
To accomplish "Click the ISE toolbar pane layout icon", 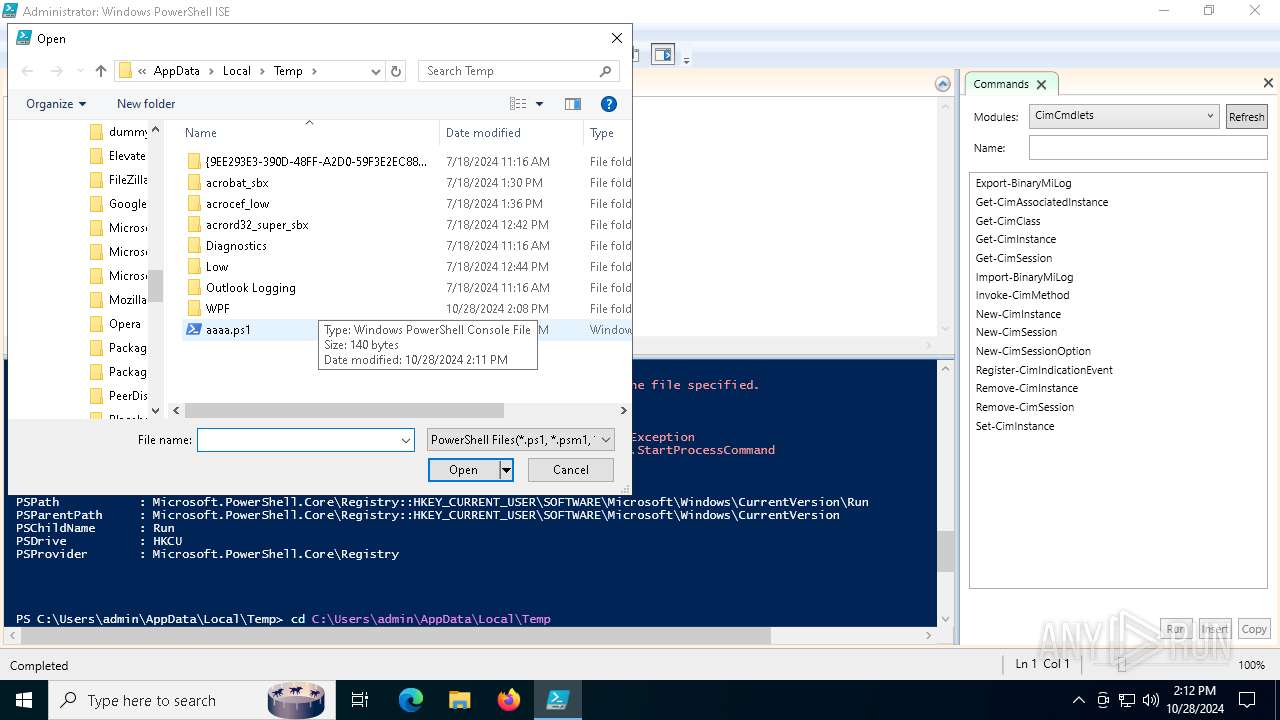I will 662,55.
